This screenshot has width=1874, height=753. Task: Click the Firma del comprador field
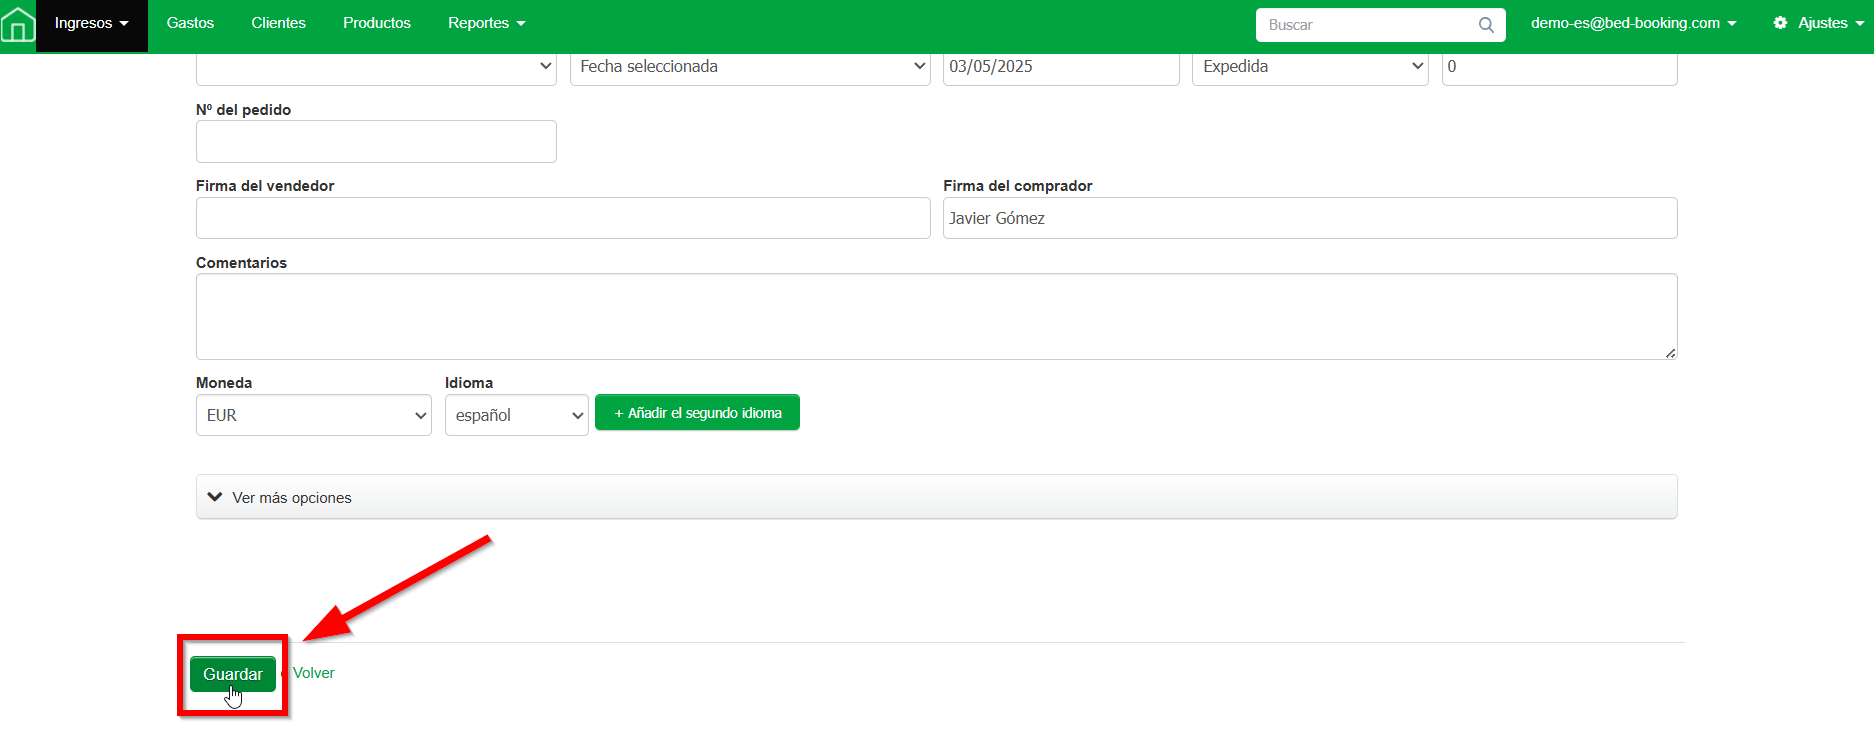[1310, 218]
